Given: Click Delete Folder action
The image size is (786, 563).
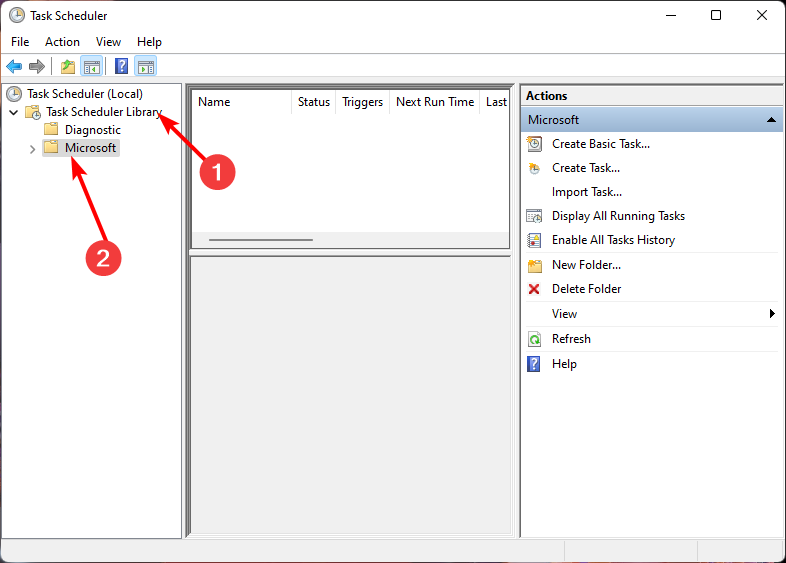Looking at the screenshot, I should click(586, 289).
